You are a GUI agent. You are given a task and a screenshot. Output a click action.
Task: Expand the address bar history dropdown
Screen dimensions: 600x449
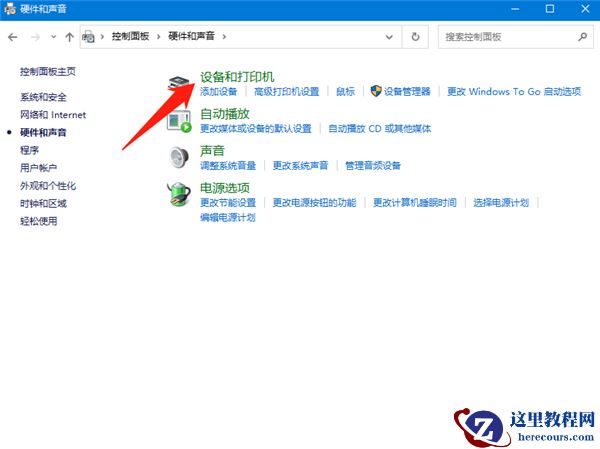[389, 37]
